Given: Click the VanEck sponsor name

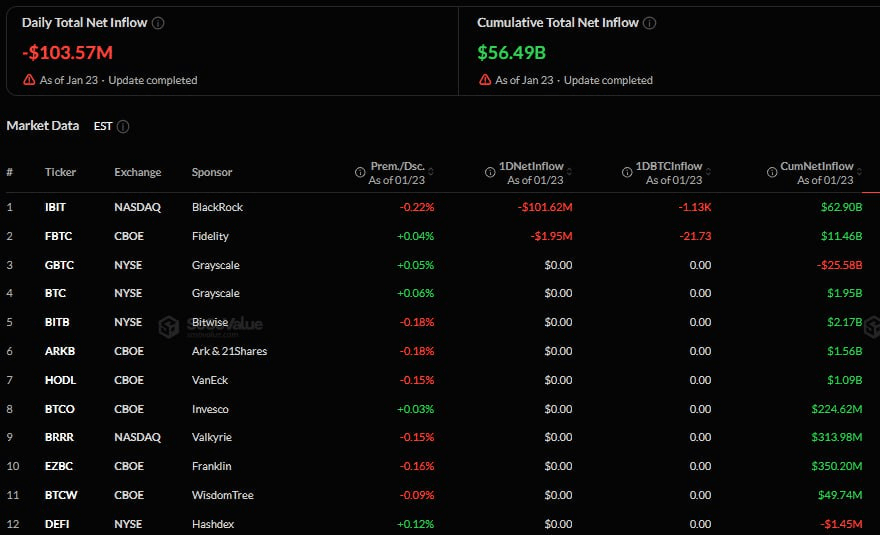Looking at the screenshot, I should pos(210,380).
